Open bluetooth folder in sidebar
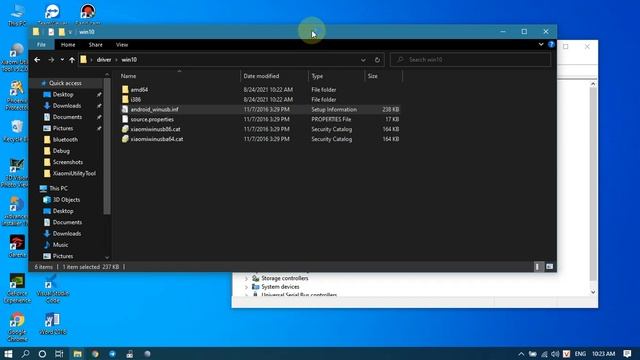This screenshot has width=640, height=360. (x=65, y=140)
